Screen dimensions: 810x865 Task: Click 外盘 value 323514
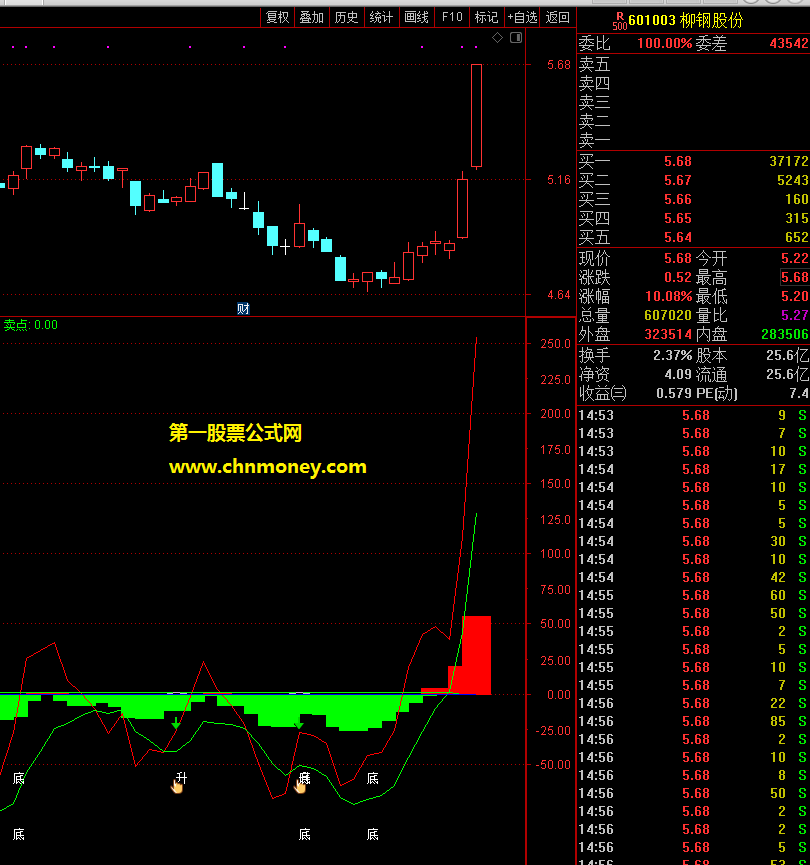click(668, 334)
